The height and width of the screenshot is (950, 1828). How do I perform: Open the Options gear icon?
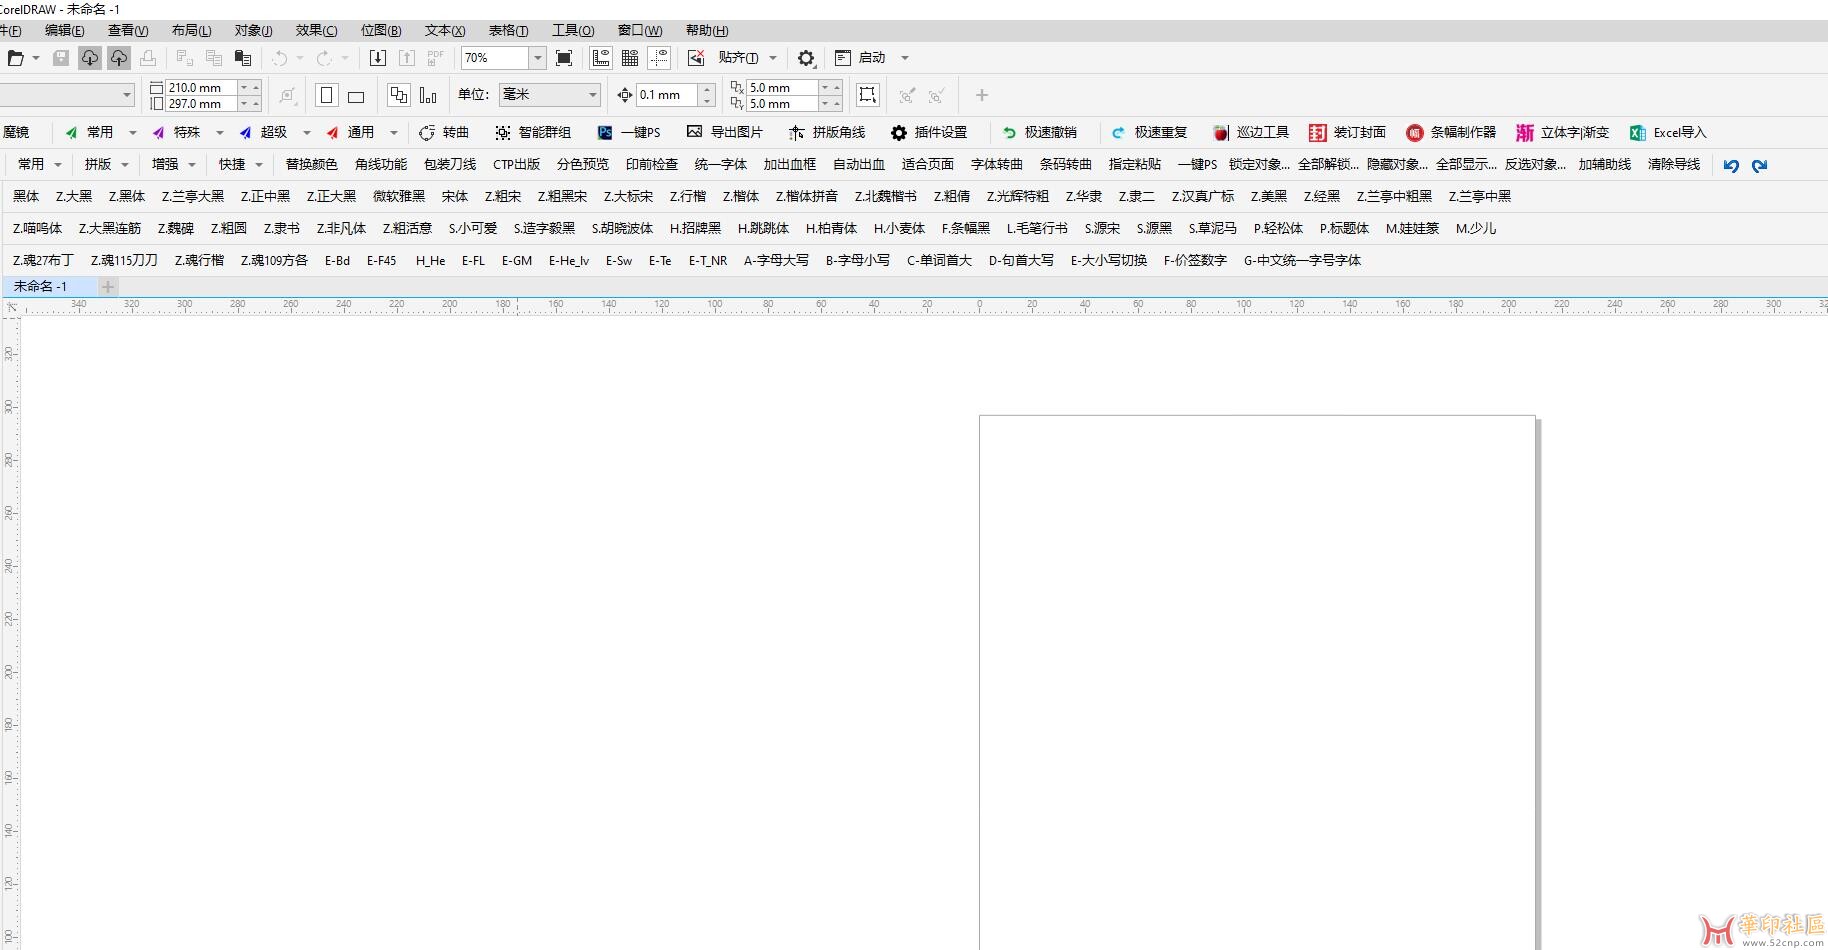click(x=806, y=58)
